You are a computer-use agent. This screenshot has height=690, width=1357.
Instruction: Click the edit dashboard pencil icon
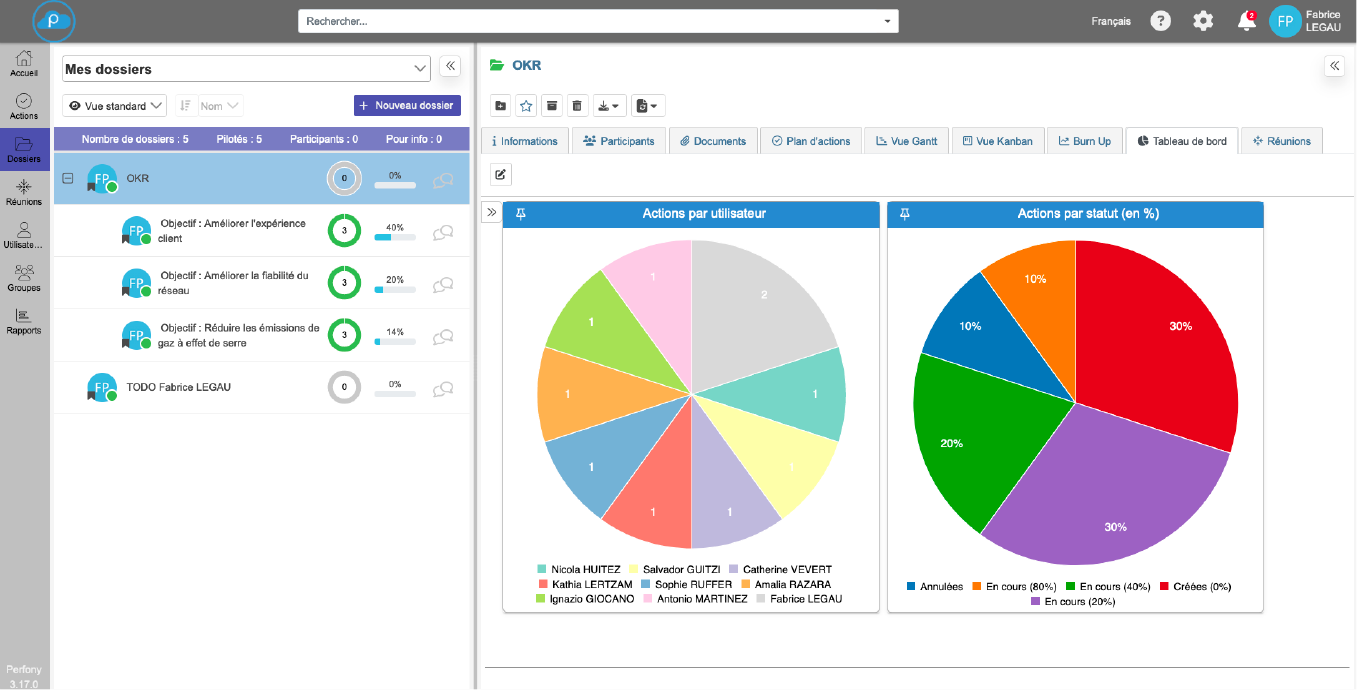pos(501,175)
